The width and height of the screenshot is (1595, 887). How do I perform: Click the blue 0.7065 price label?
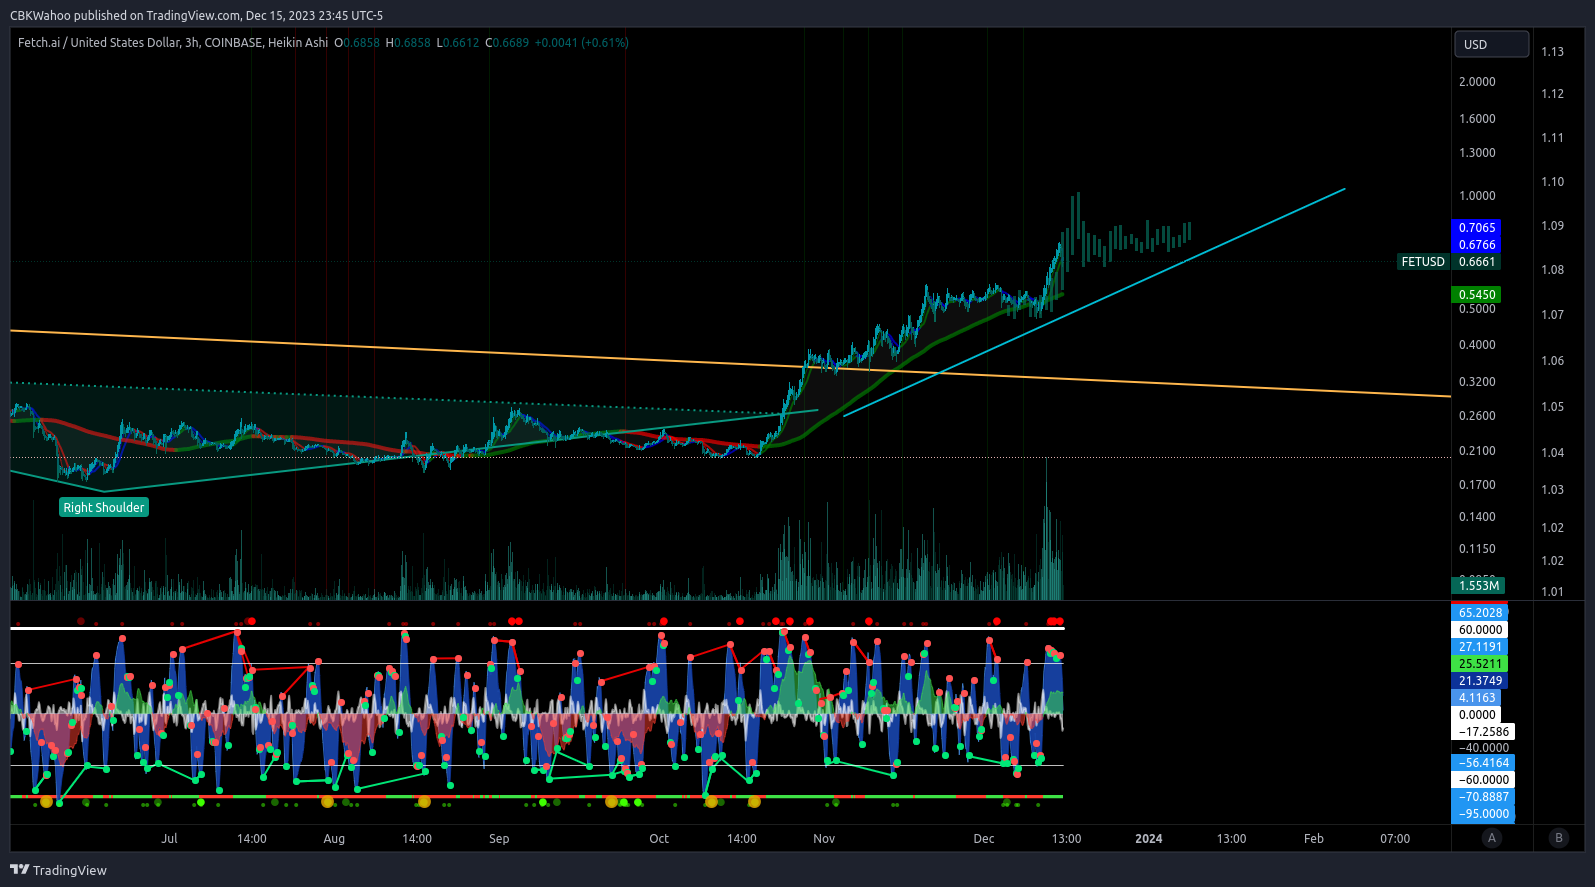point(1477,228)
